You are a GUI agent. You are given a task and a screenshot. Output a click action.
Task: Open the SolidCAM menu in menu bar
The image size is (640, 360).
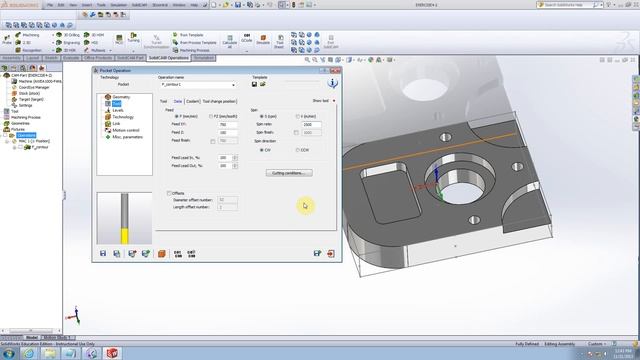(140, 5)
